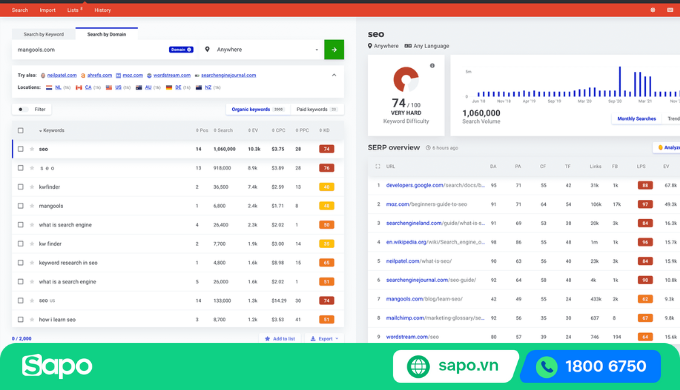Select the Organic keywords tab
Image resolution: width=680 pixels, height=390 pixels.
258,109
